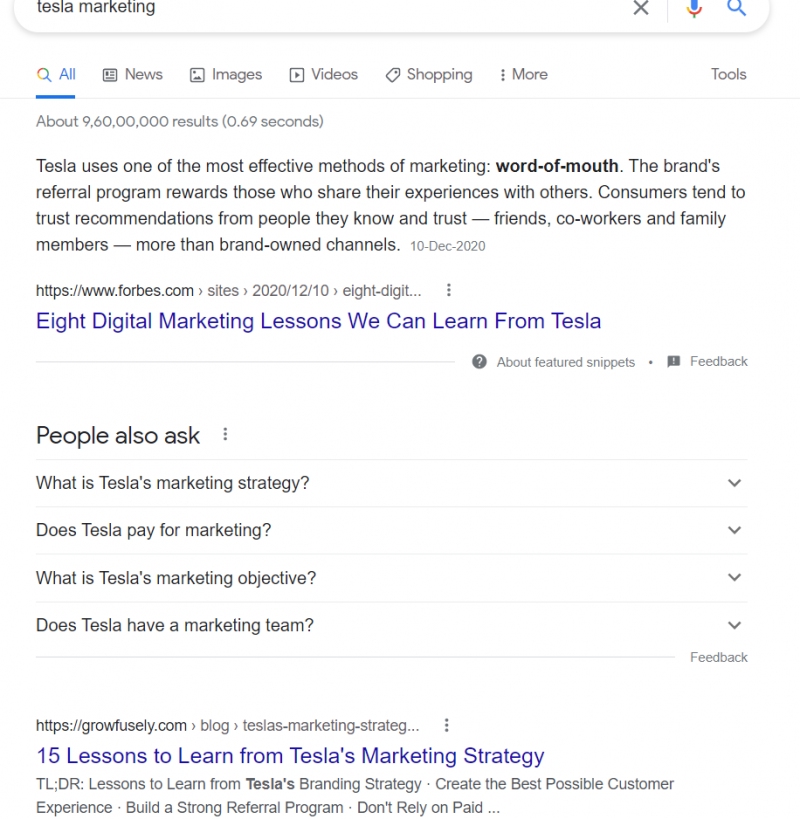Screen dimensions: 800x819
Task: Click the question mark icon near About featured snippets
Action: (x=479, y=362)
